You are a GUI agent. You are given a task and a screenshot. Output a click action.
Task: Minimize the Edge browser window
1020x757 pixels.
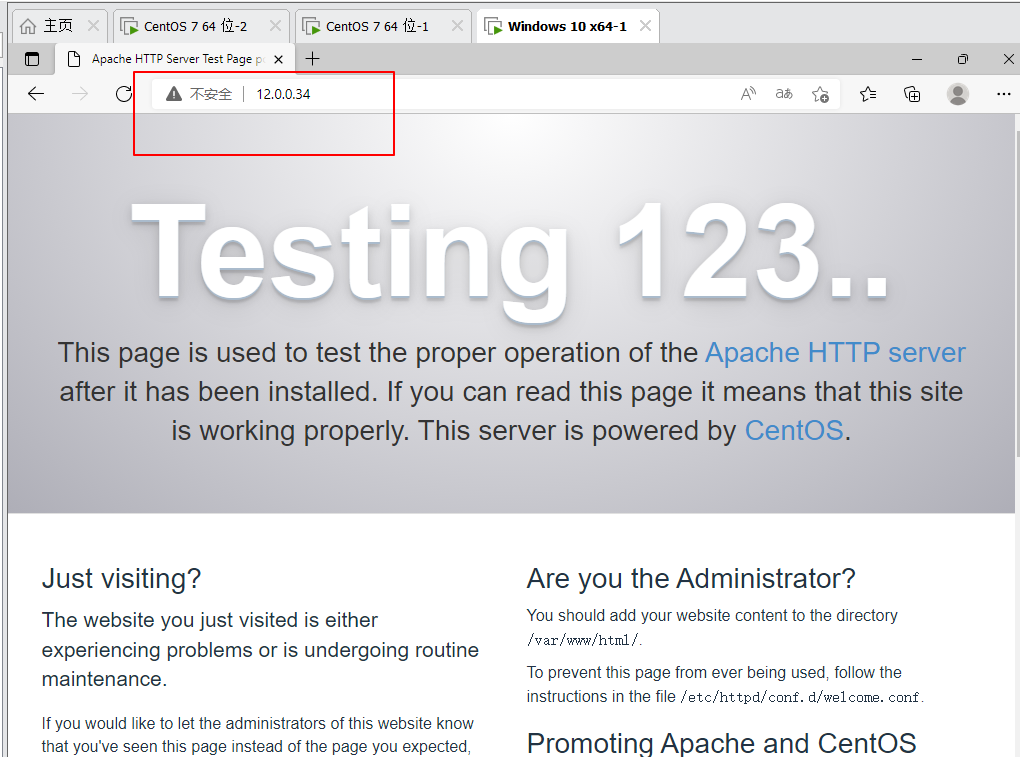(917, 59)
